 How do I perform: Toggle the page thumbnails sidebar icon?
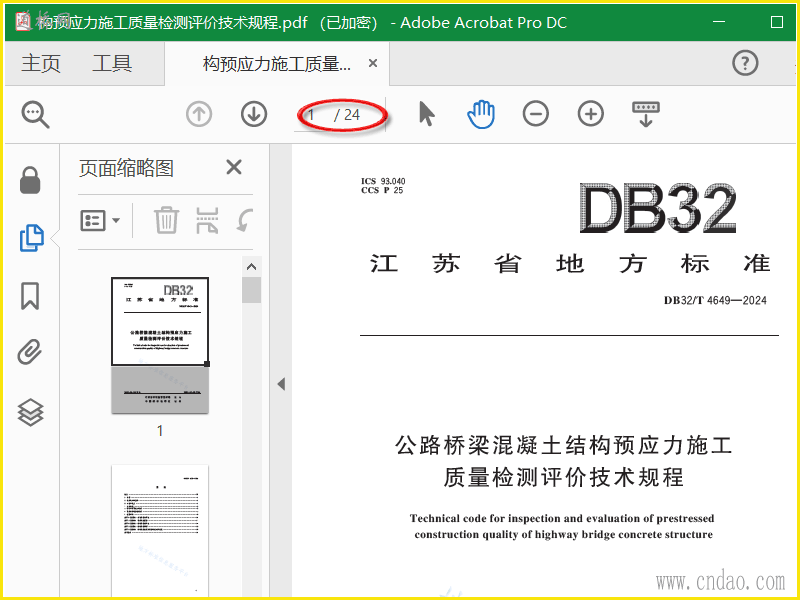[x=32, y=238]
